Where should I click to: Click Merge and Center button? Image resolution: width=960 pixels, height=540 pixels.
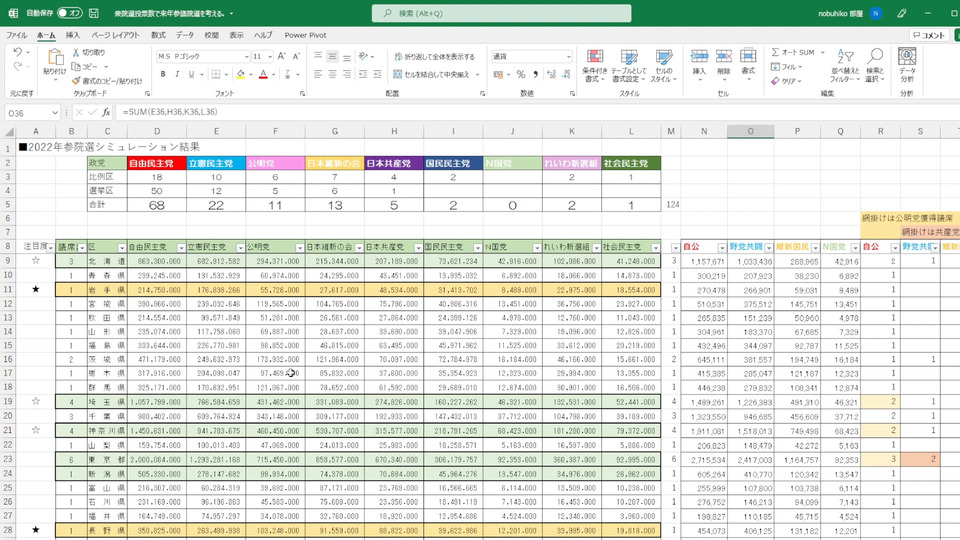pos(431,74)
